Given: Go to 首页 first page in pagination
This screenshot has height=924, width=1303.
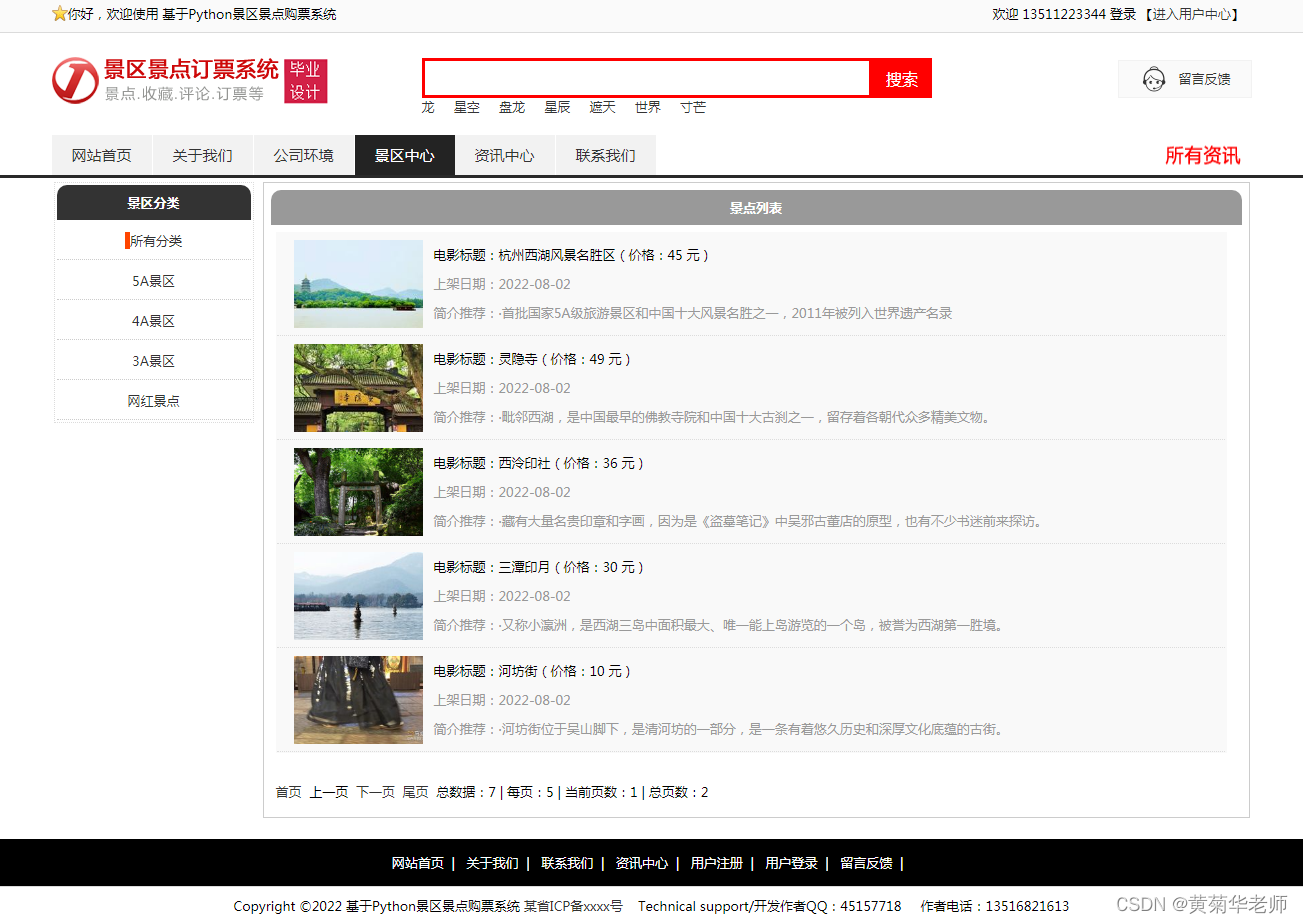Looking at the screenshot, I should coord(288,792).
